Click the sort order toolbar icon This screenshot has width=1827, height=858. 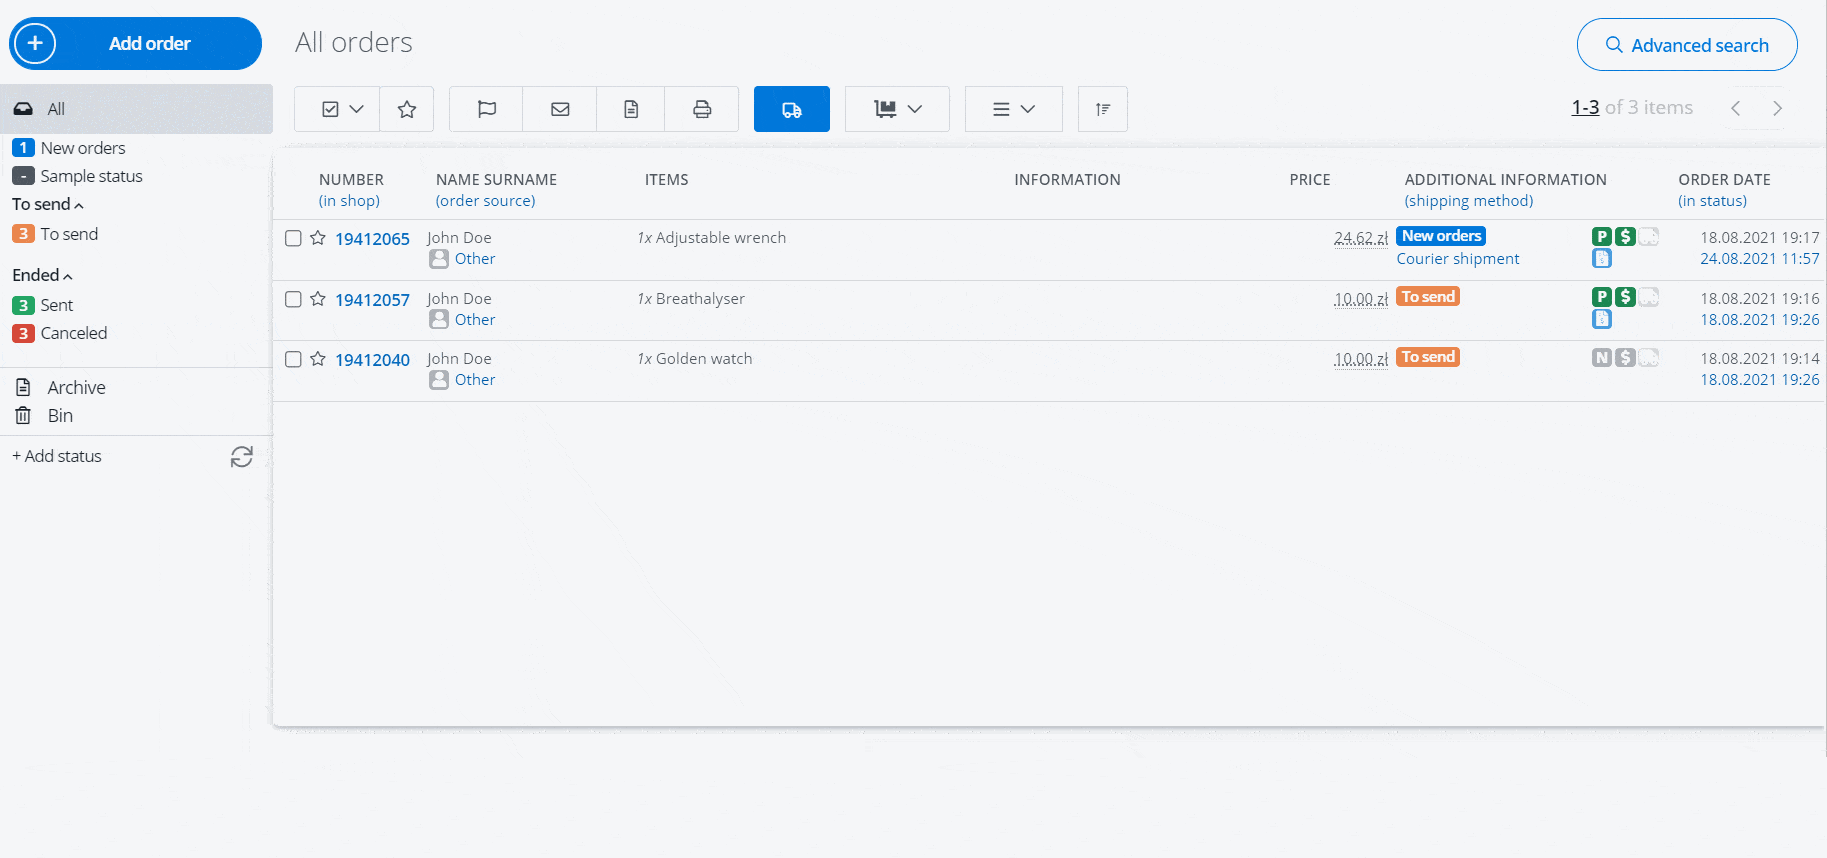[x=1103, y=109]
